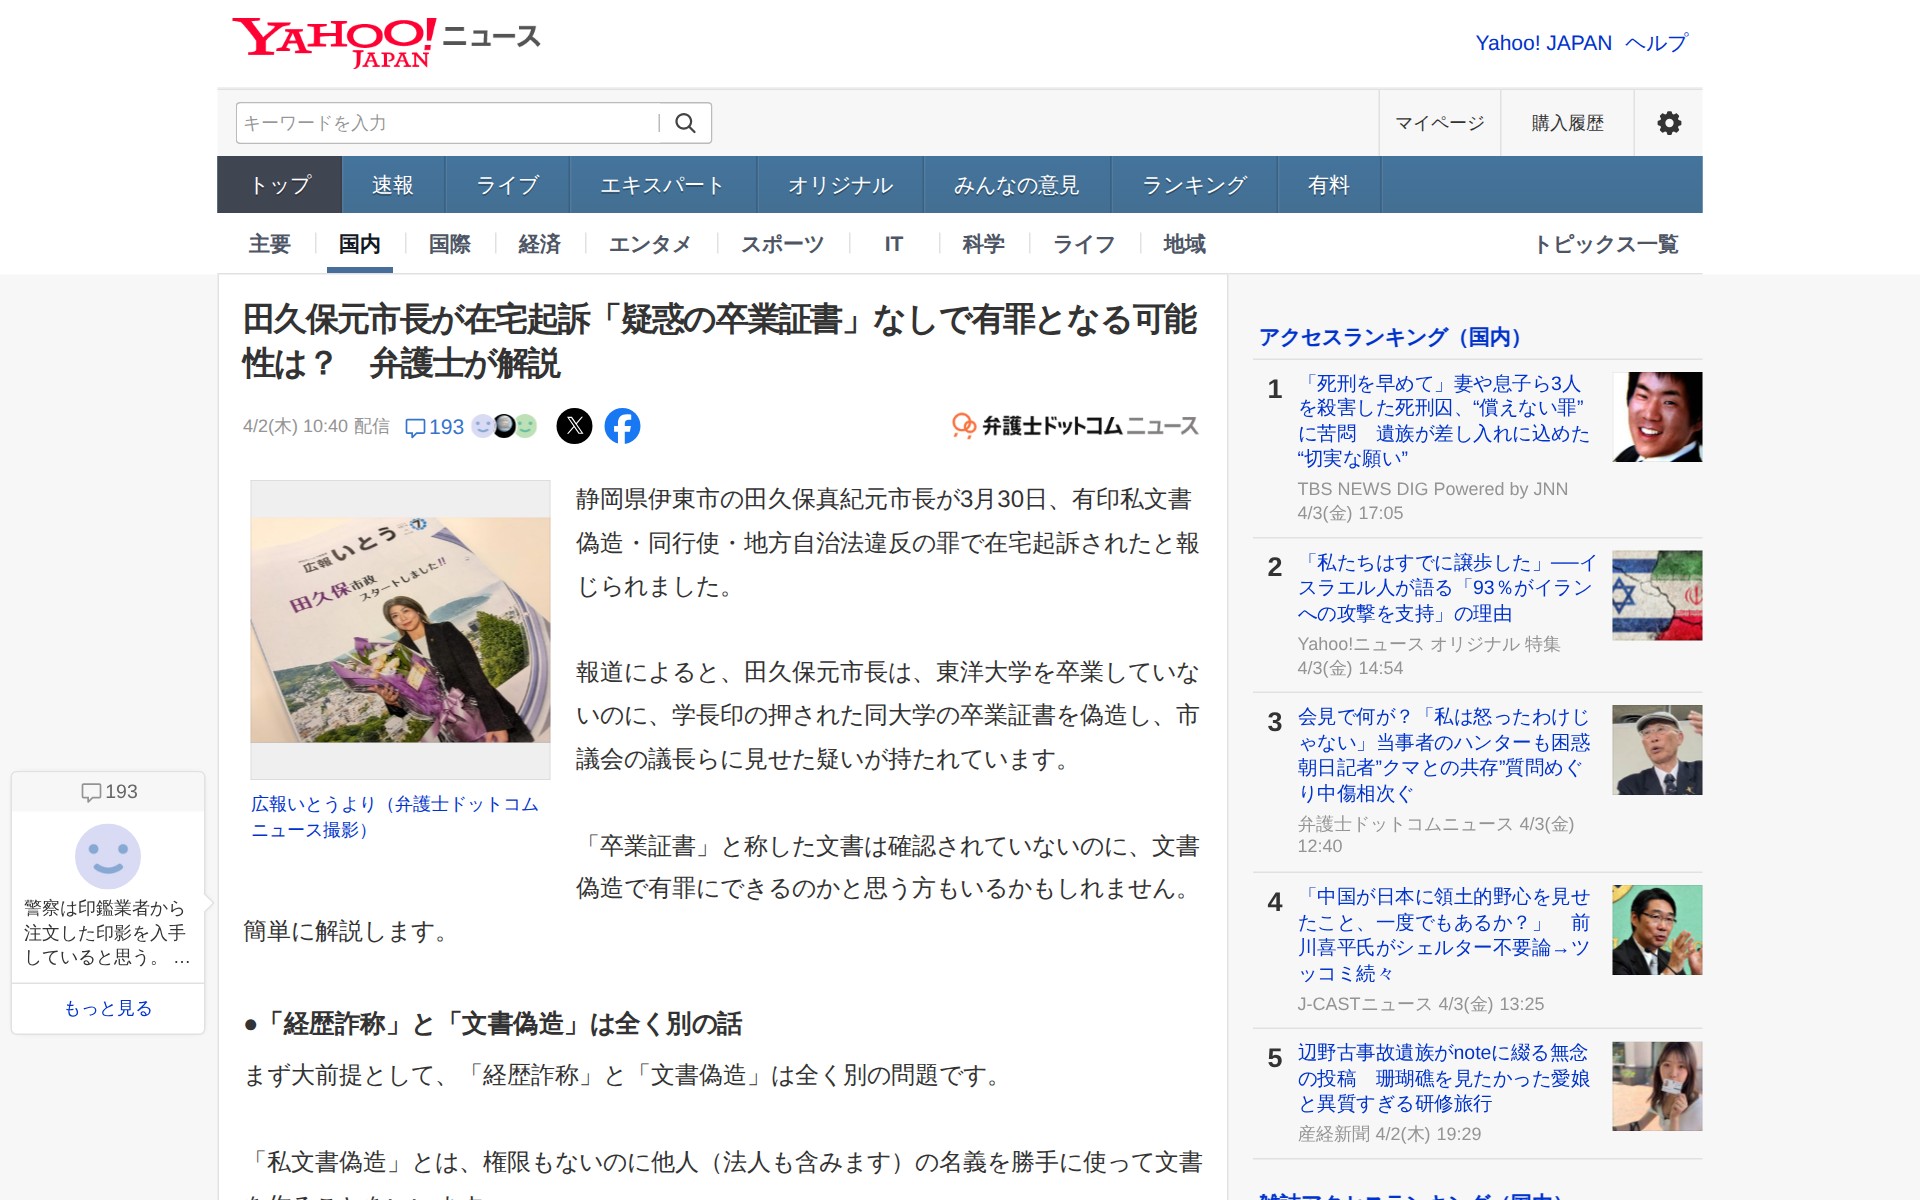
Task: Click the smiley avatar in comment widget
Action: click(x=108, y=856)
